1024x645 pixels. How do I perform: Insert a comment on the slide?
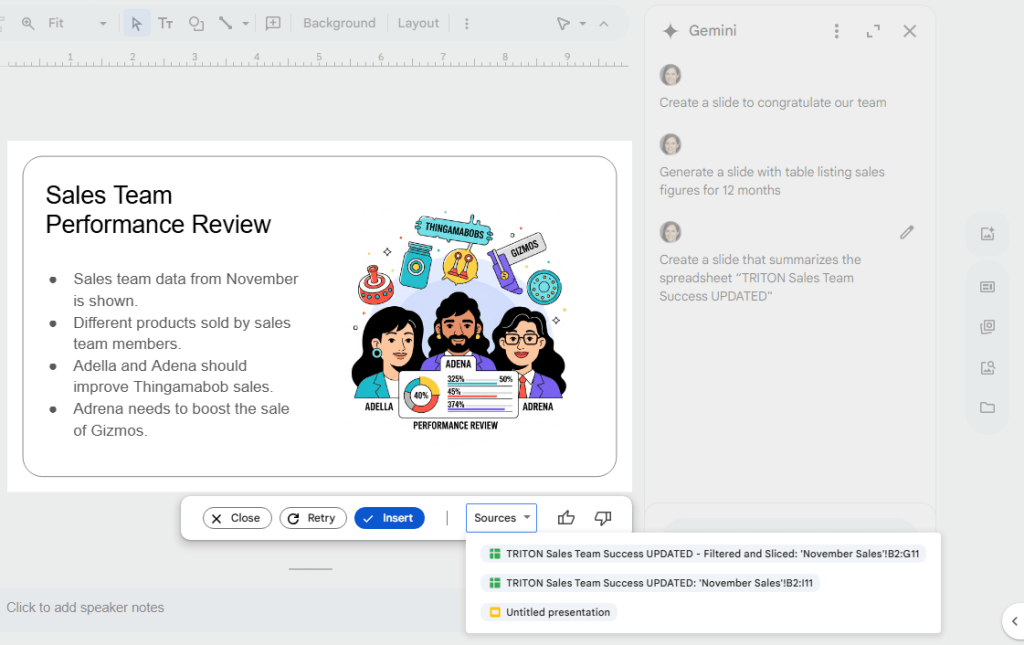273,22
